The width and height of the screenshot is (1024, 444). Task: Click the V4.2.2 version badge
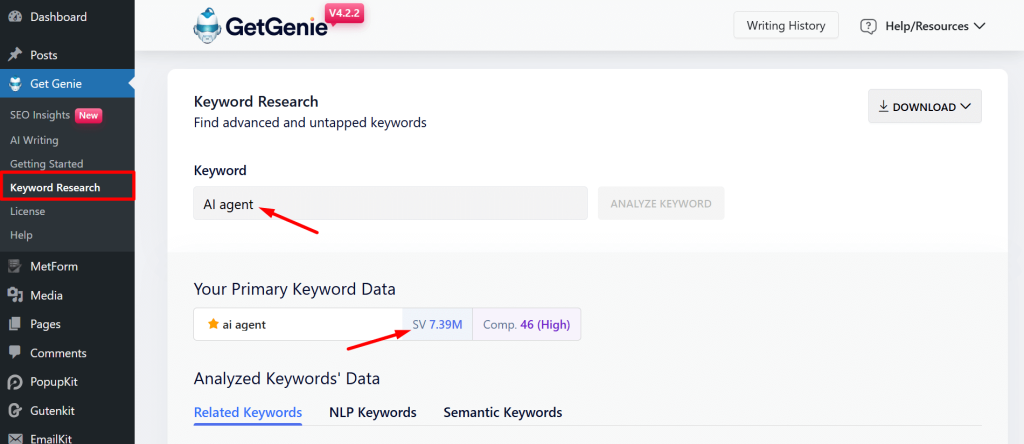tap(344, 14)
